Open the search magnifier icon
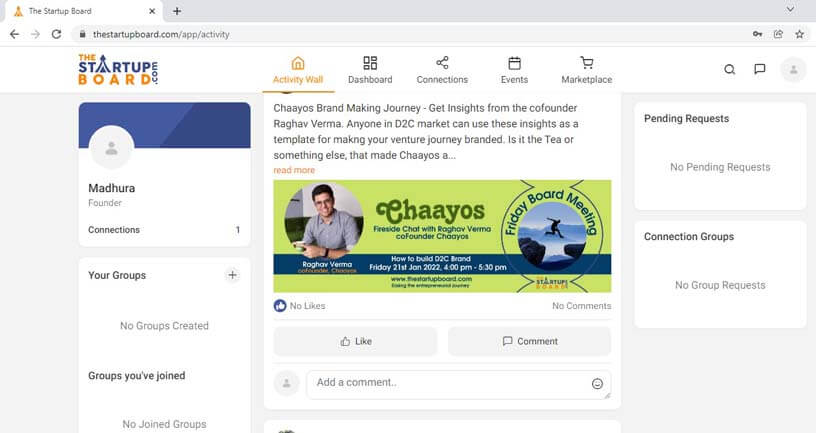816x433 pixels. tap(730, 69)
